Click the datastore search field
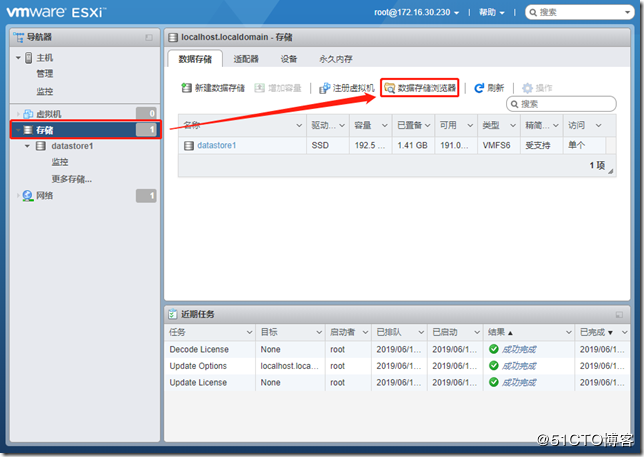Screen dimensions: 644x457 (x=561, y=104)
